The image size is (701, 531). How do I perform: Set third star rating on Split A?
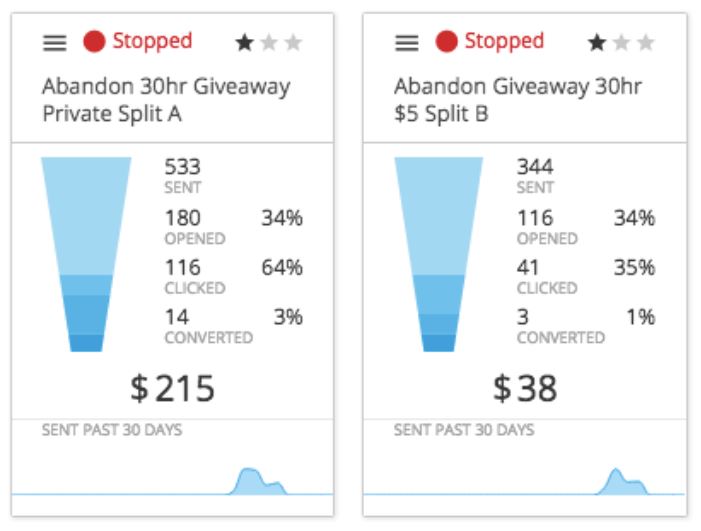click(x=293, y=43)
